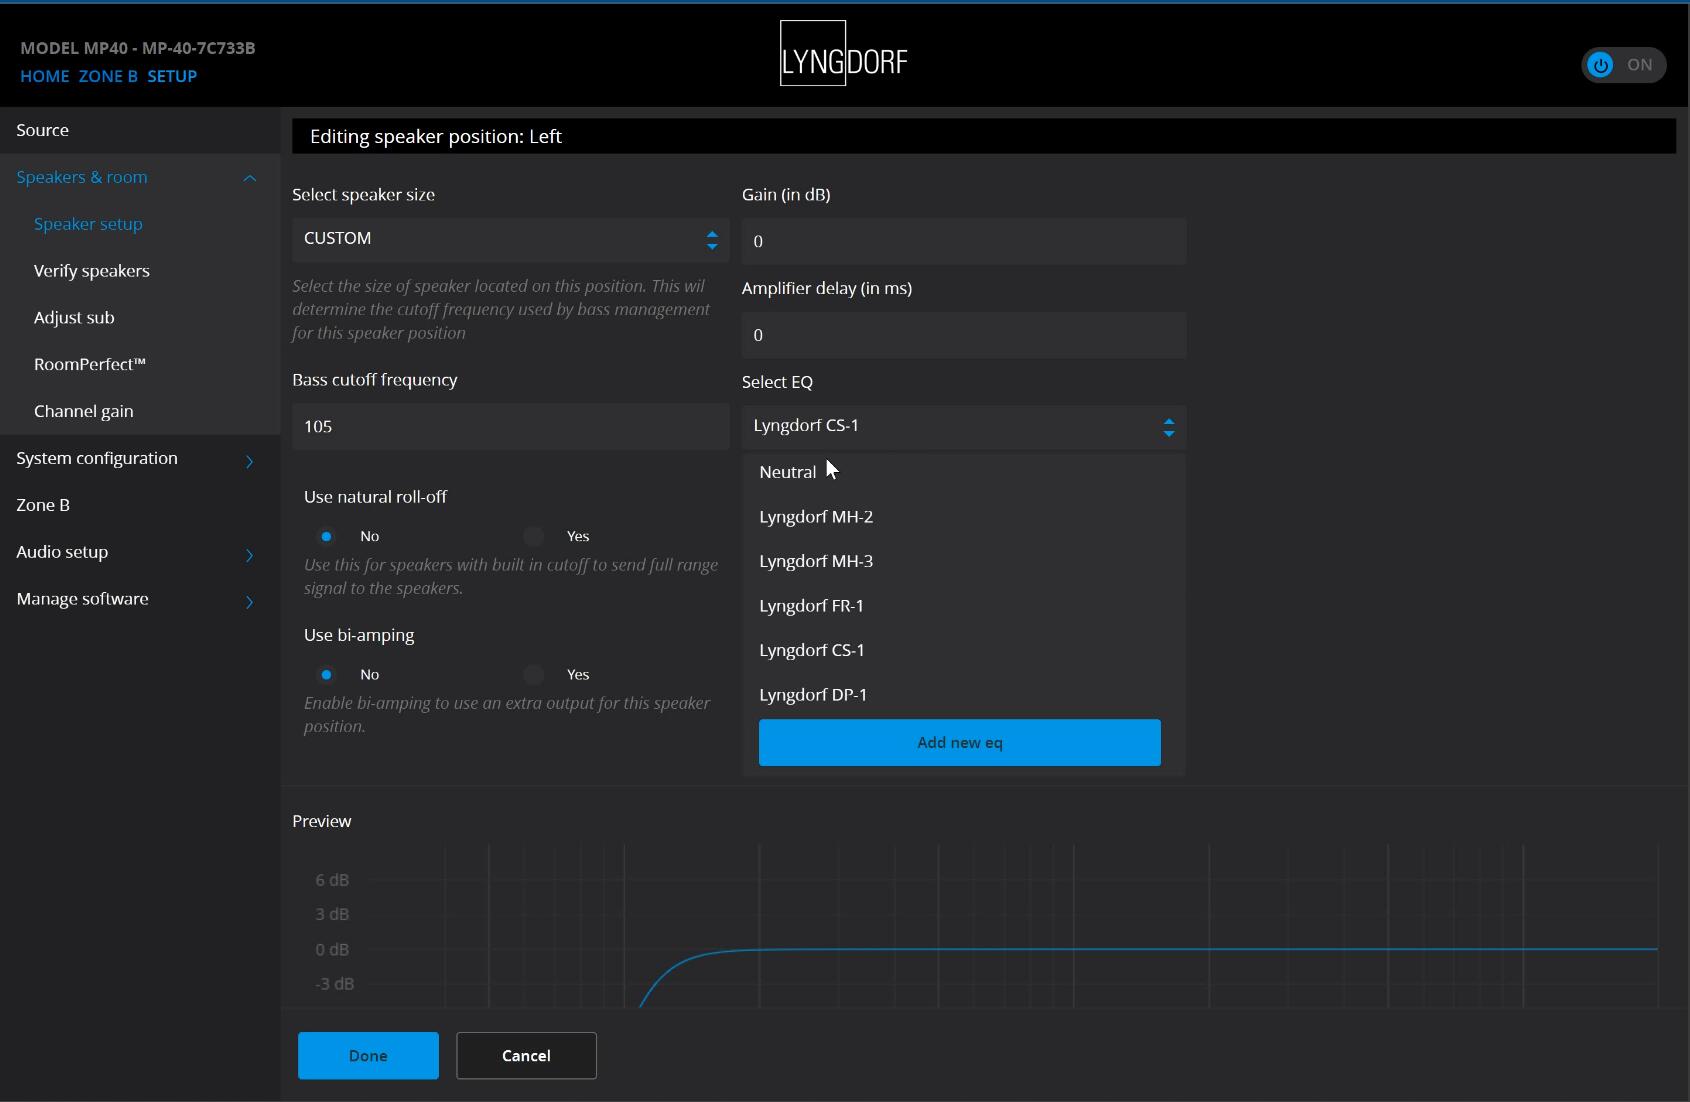
Task: Open RoomPerfect in the sidebar
Action: pyautogui.click(x=90, y=364)
